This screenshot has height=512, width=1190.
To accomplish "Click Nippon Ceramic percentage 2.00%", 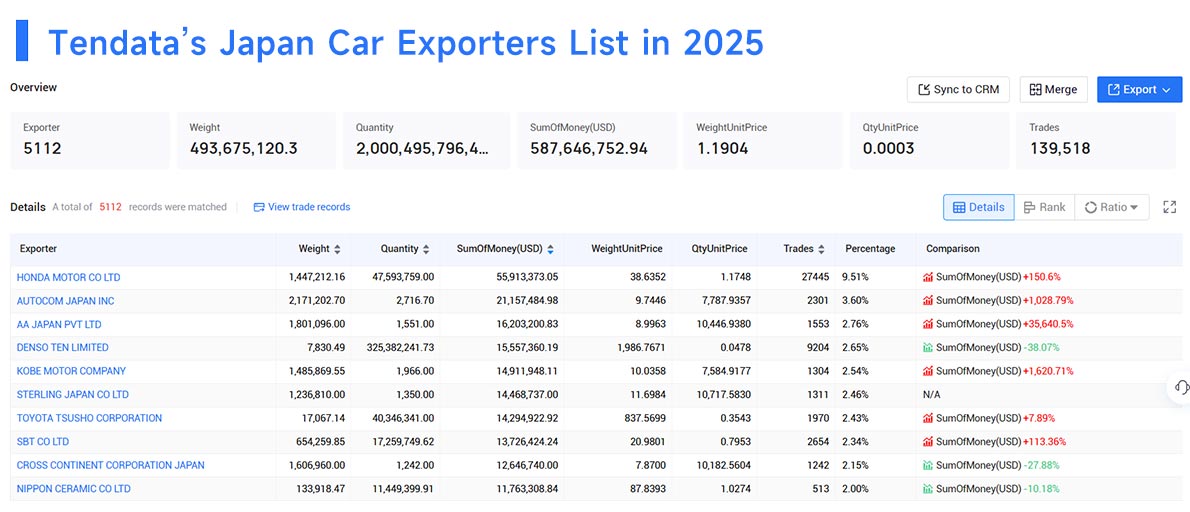I will (x=855, y=488).
